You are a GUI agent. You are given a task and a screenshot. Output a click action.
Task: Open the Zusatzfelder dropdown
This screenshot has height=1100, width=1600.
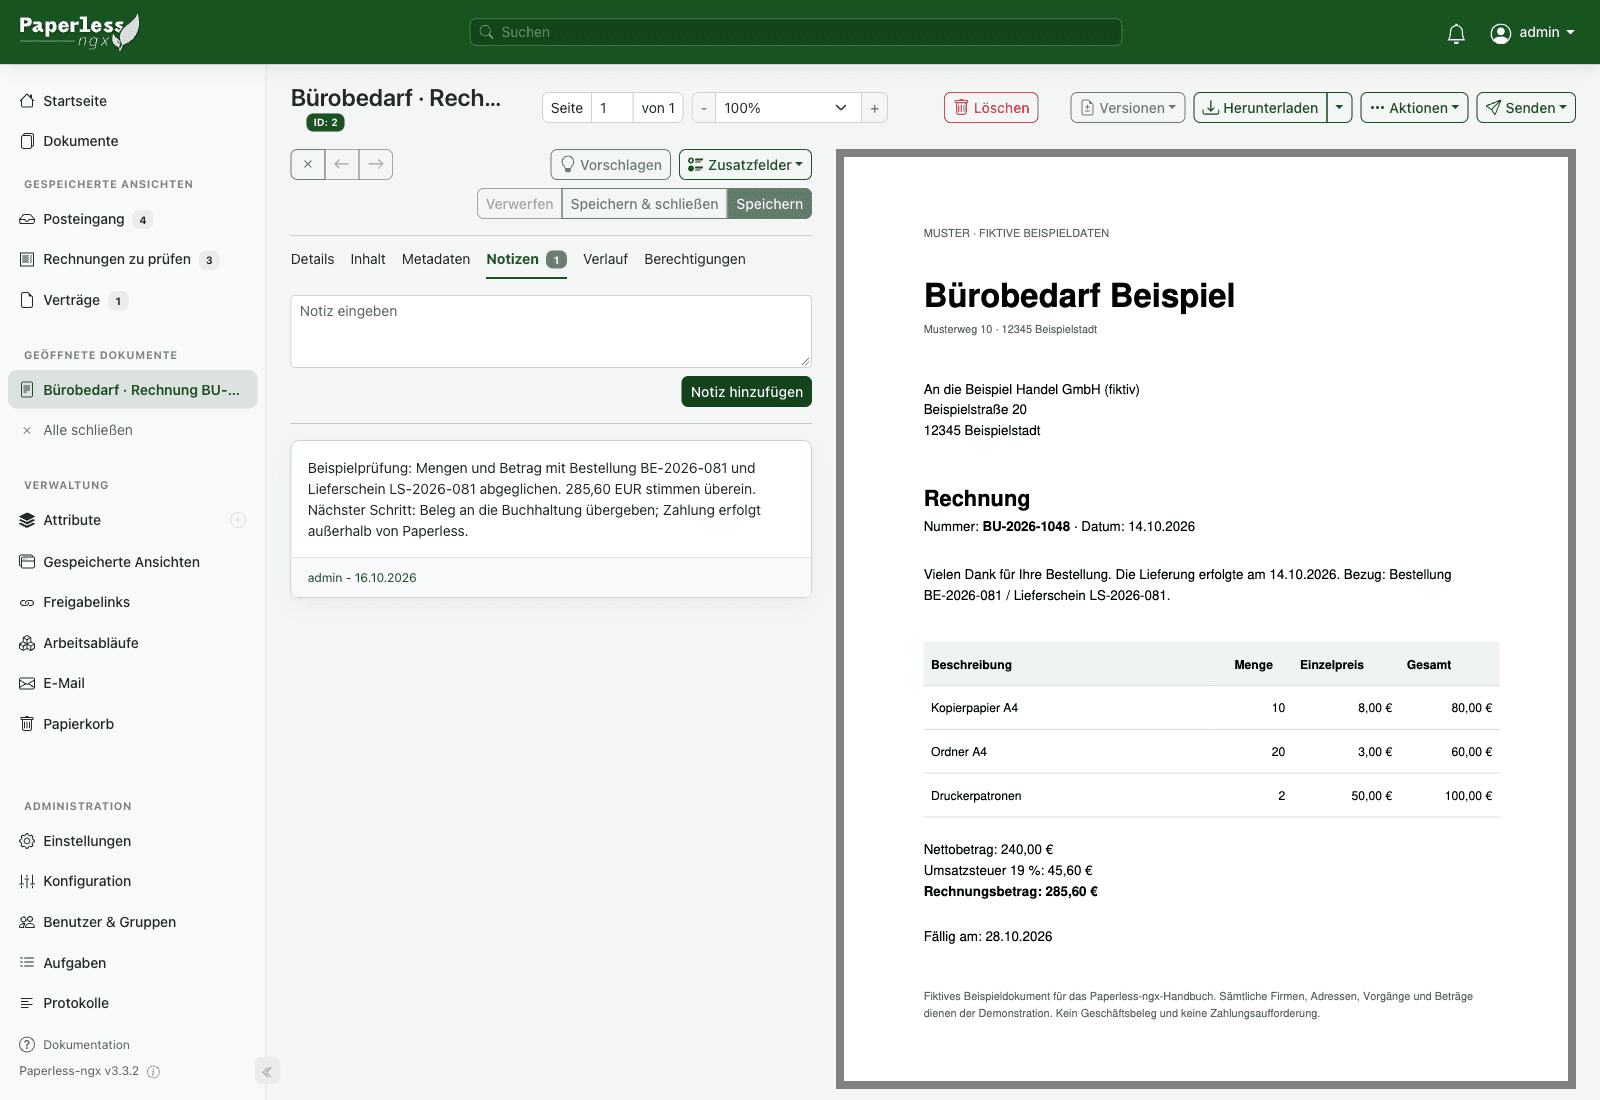(x=745, y=165)
